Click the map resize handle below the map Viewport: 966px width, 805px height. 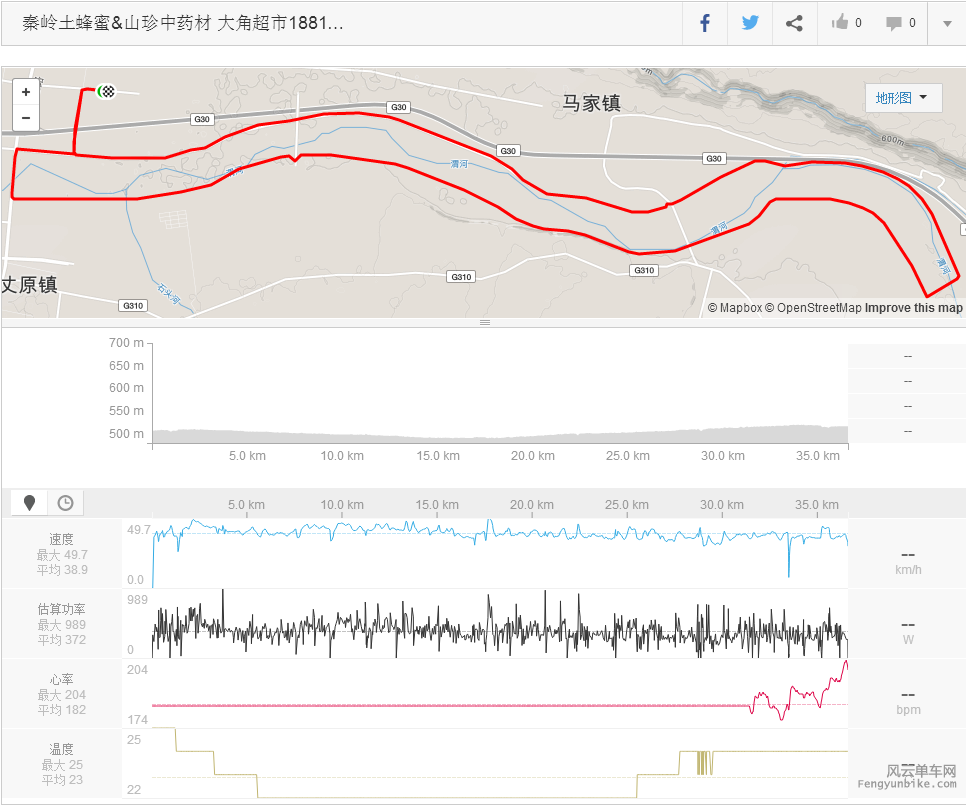click(484, 322)
